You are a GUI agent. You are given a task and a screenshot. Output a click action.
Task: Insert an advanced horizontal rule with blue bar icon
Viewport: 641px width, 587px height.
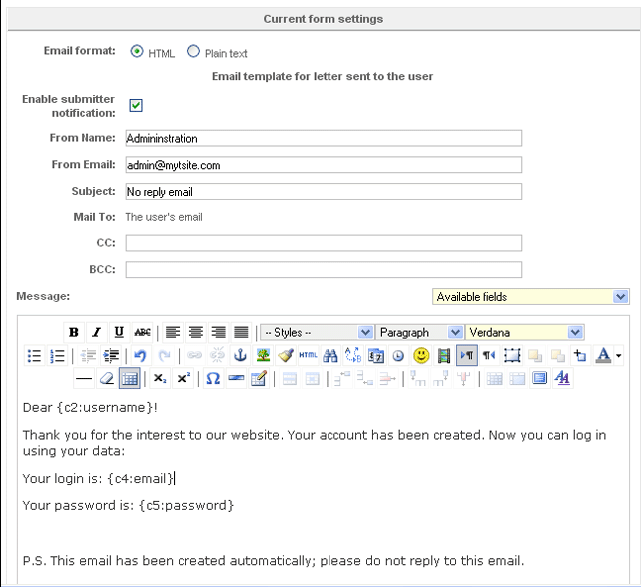(x=236, y=379)
